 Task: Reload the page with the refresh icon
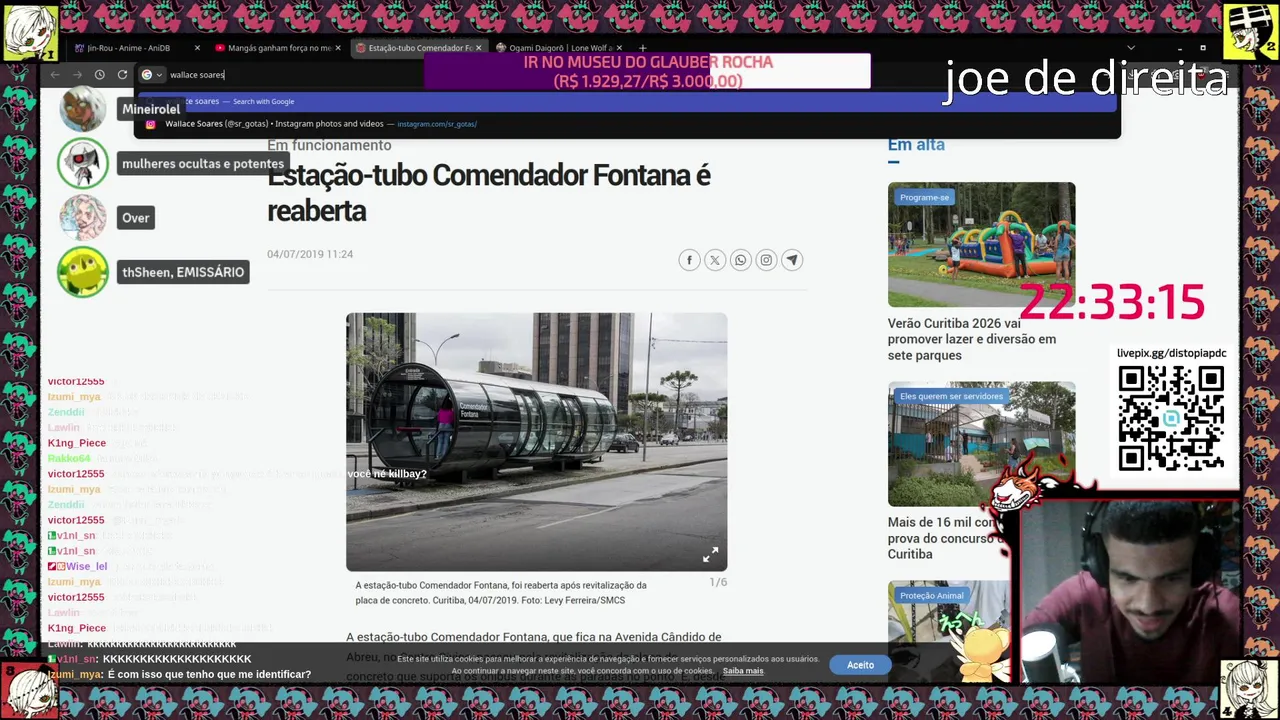point(122,75)
